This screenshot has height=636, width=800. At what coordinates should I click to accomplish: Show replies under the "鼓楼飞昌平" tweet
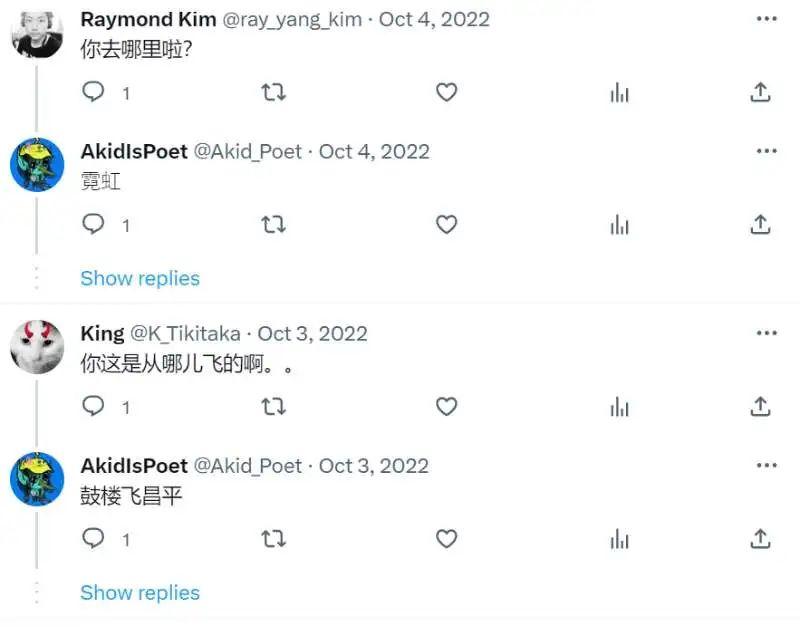point(139,592)
